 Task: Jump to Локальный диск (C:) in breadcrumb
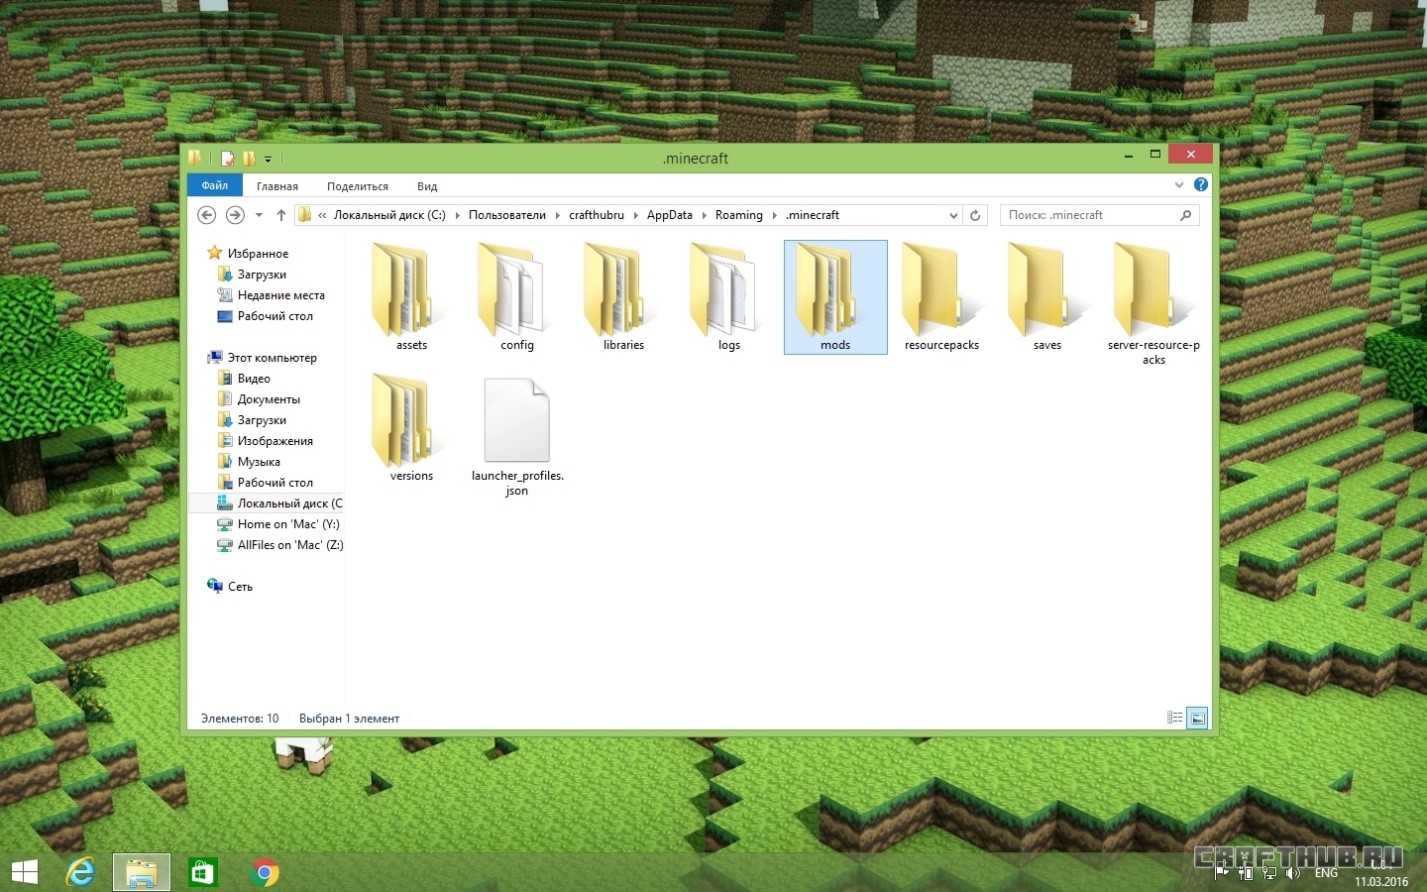pos(390,215)
